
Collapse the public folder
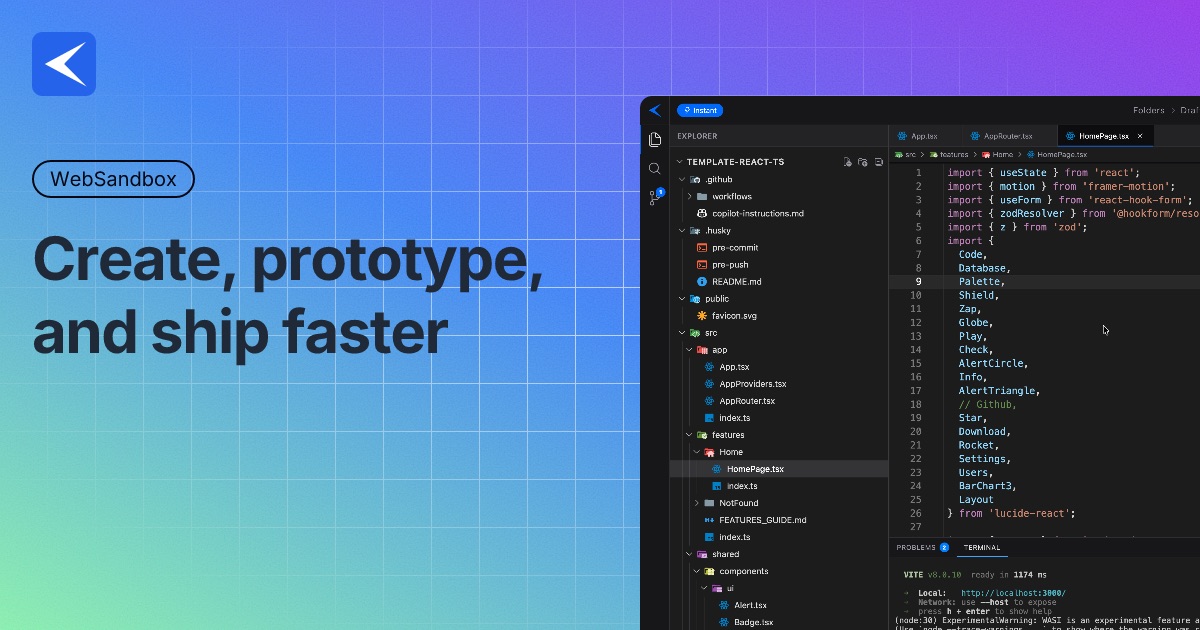[x=682, y=299]
